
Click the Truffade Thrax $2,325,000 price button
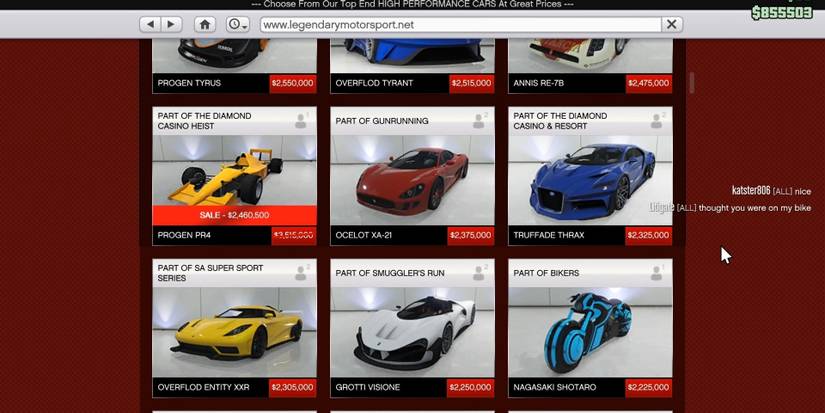coord(649,235)
